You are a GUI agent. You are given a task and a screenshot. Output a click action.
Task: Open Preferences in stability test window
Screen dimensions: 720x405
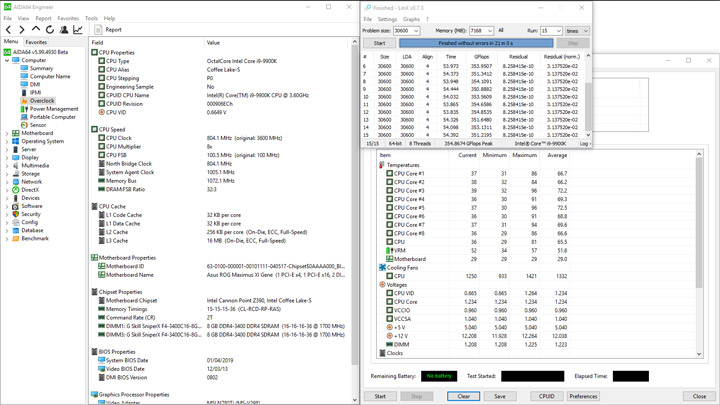click(583, 396)
